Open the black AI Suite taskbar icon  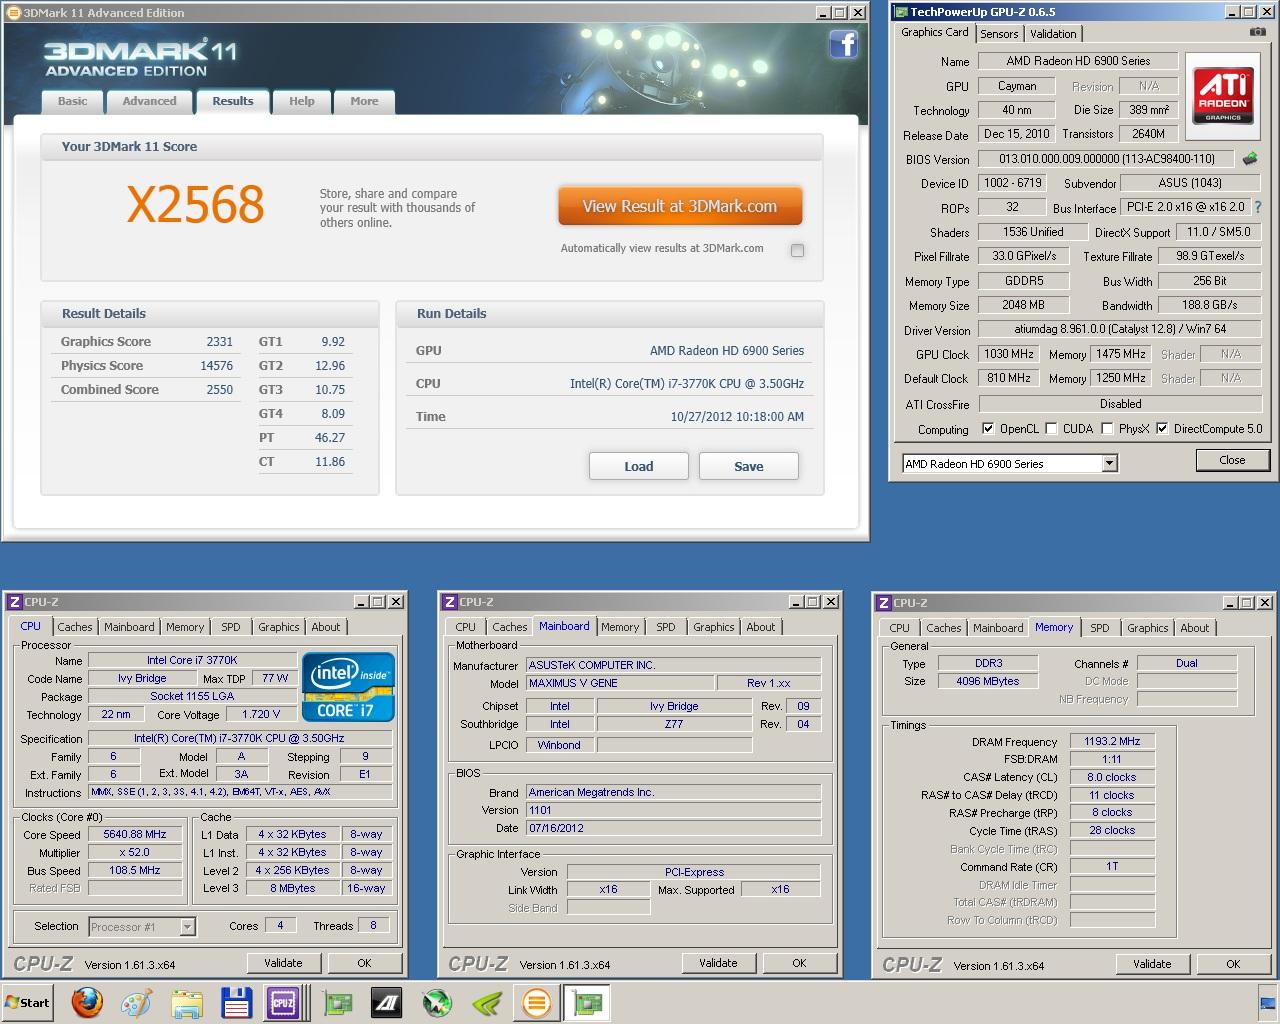[387, 1003]
